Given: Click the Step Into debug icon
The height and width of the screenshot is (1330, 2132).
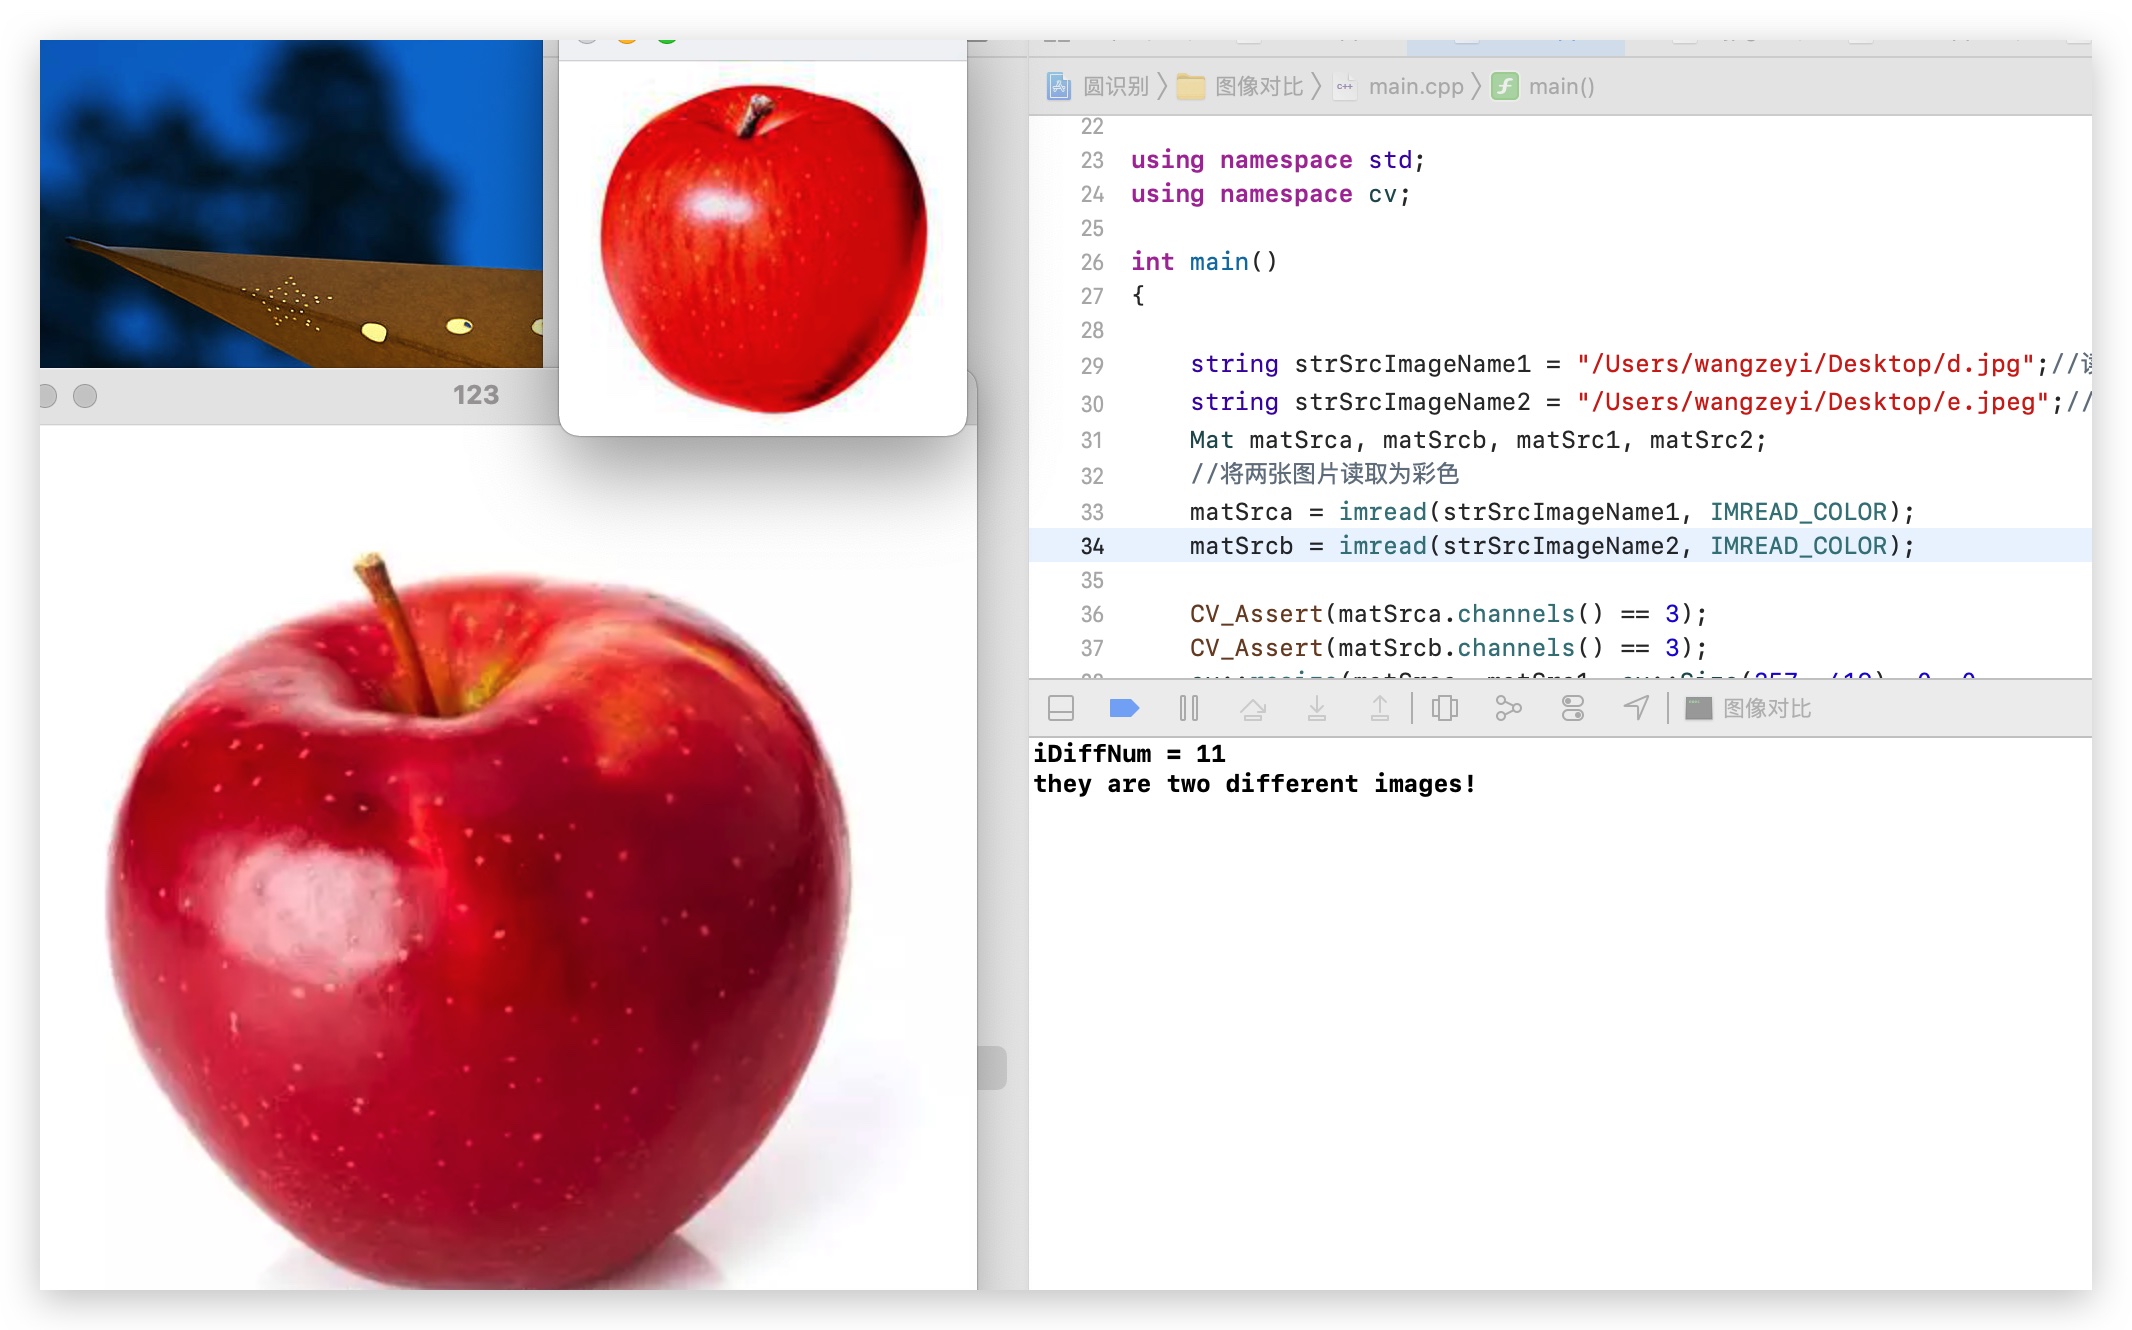Looking at the screenshot, I should coord(1316,708).
